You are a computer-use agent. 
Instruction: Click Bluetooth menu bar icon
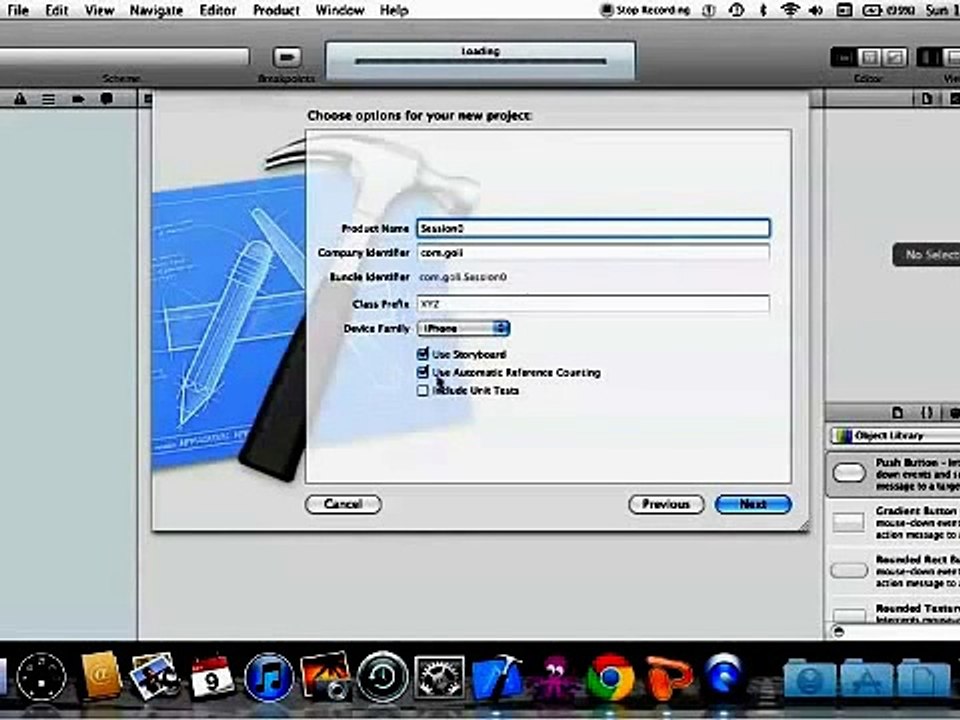click(x=763, y=10)
